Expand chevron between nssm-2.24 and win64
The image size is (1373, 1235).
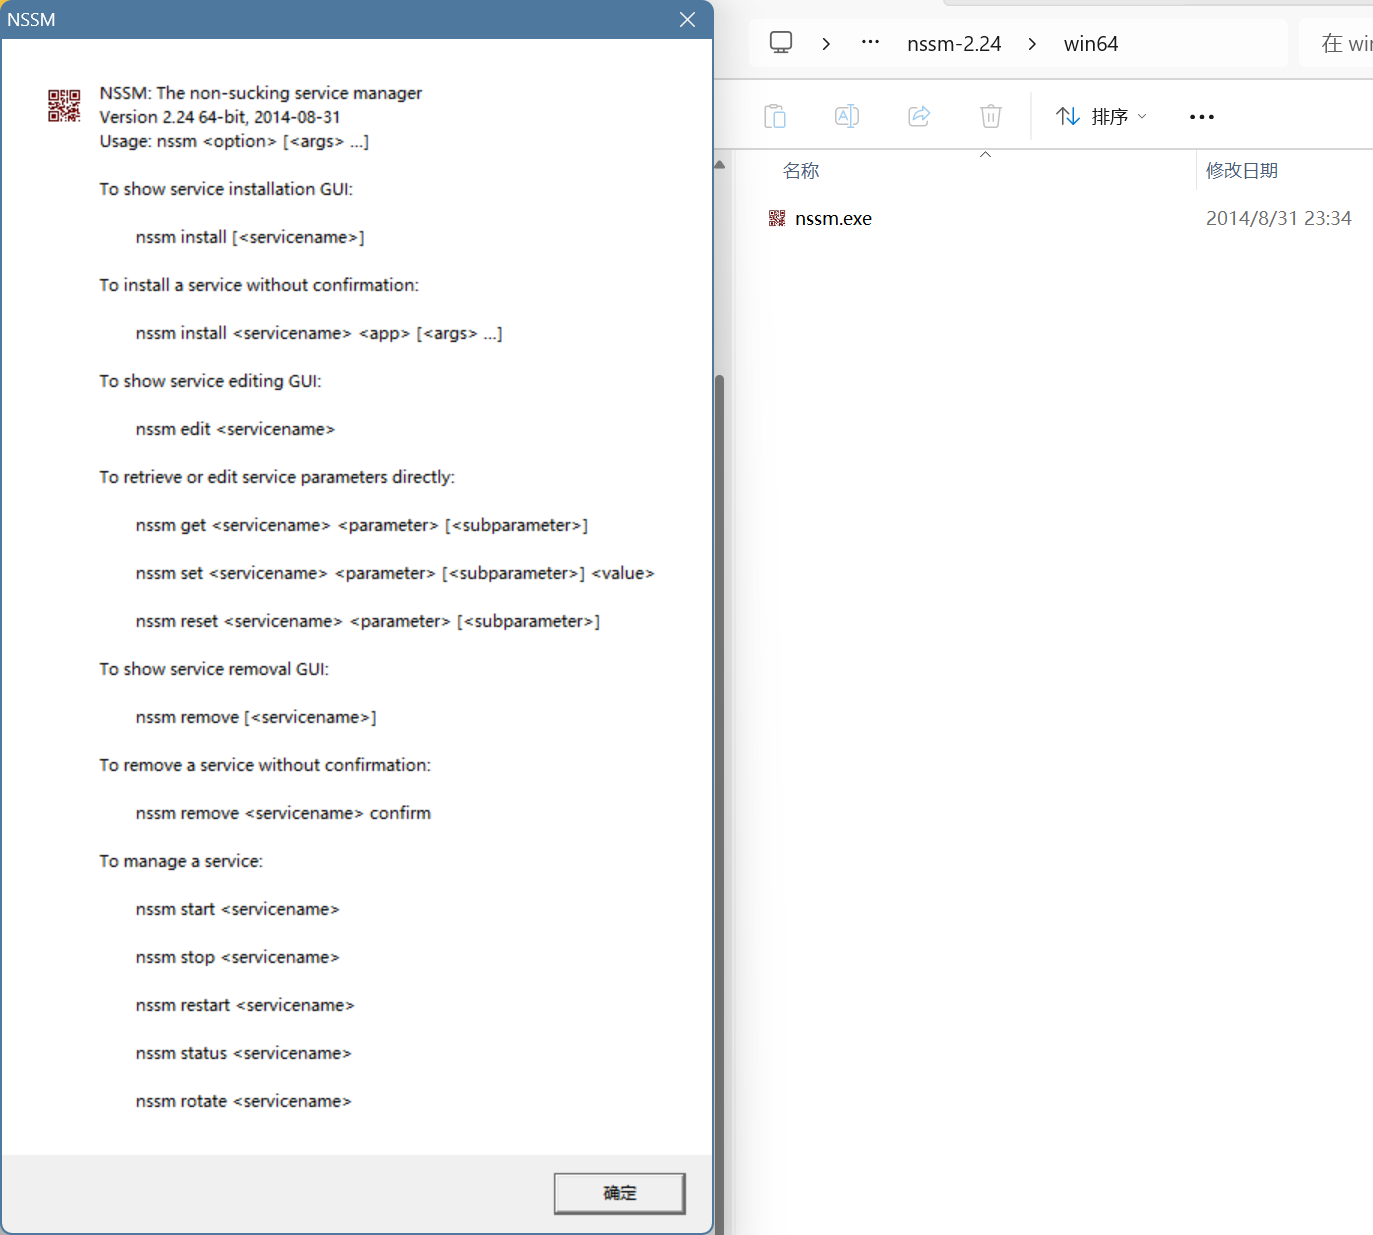pyautogui.click(x=1032, y=44)
